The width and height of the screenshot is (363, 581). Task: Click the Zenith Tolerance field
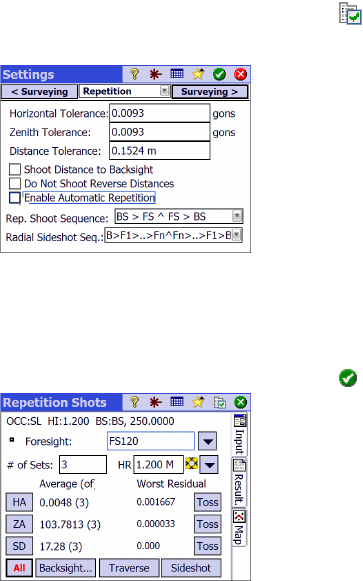[160, 132]
